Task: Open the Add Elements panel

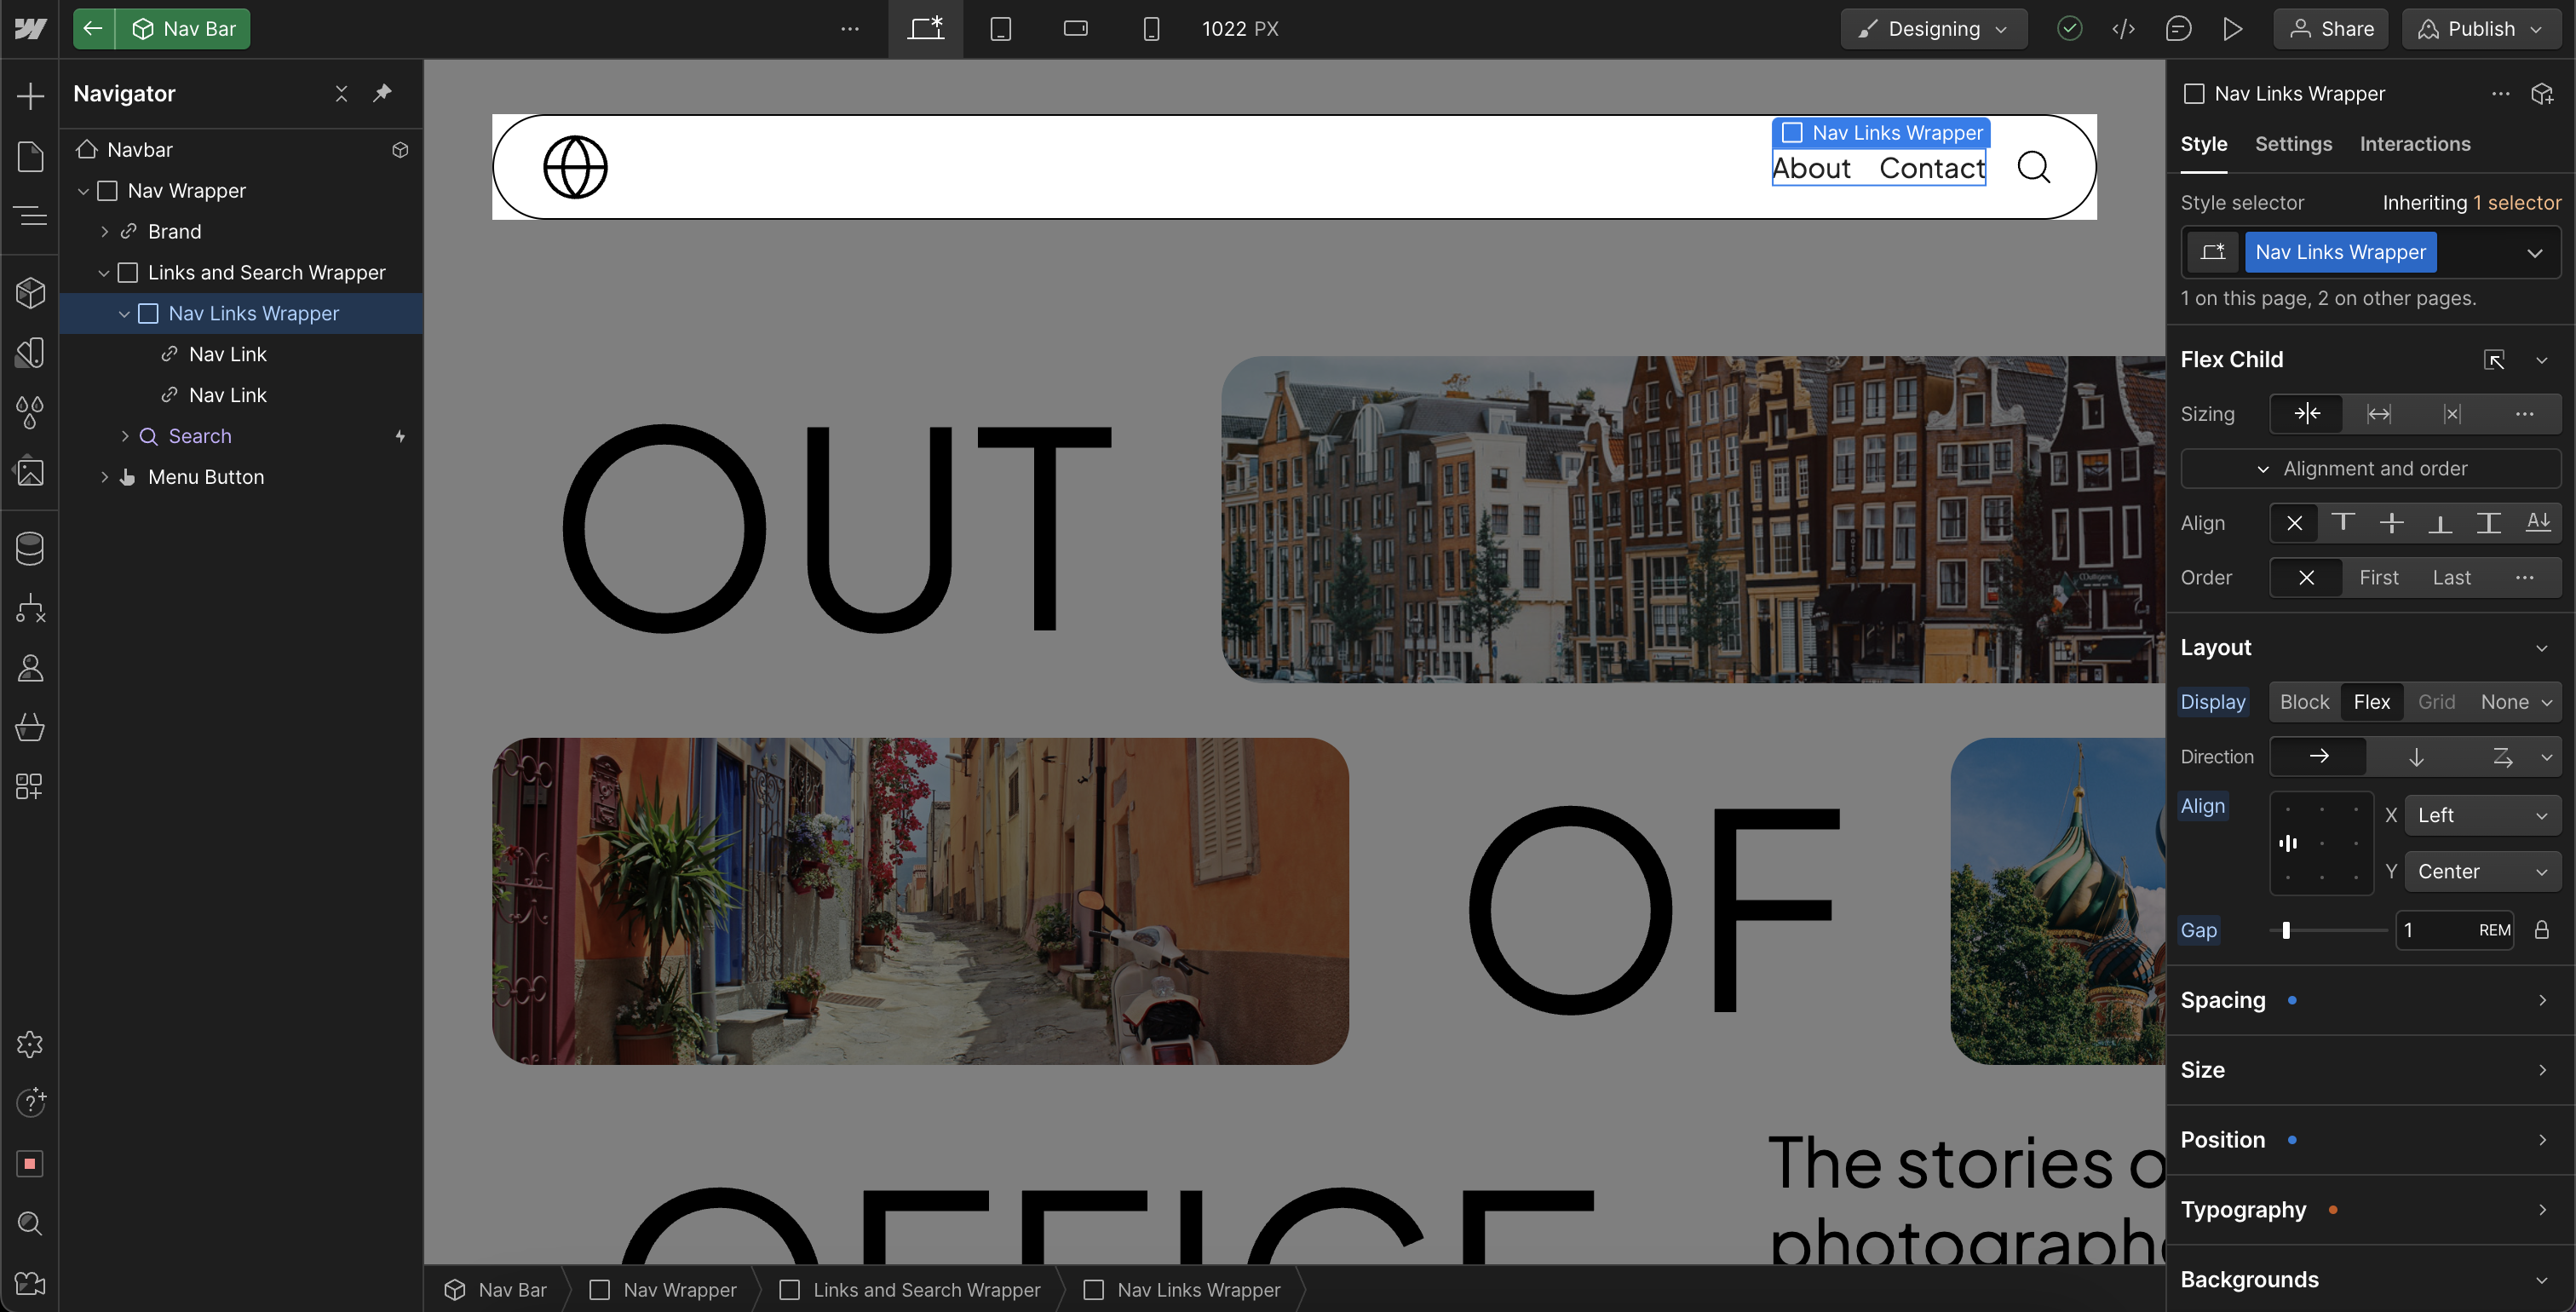Action: [x=30, y=96]
